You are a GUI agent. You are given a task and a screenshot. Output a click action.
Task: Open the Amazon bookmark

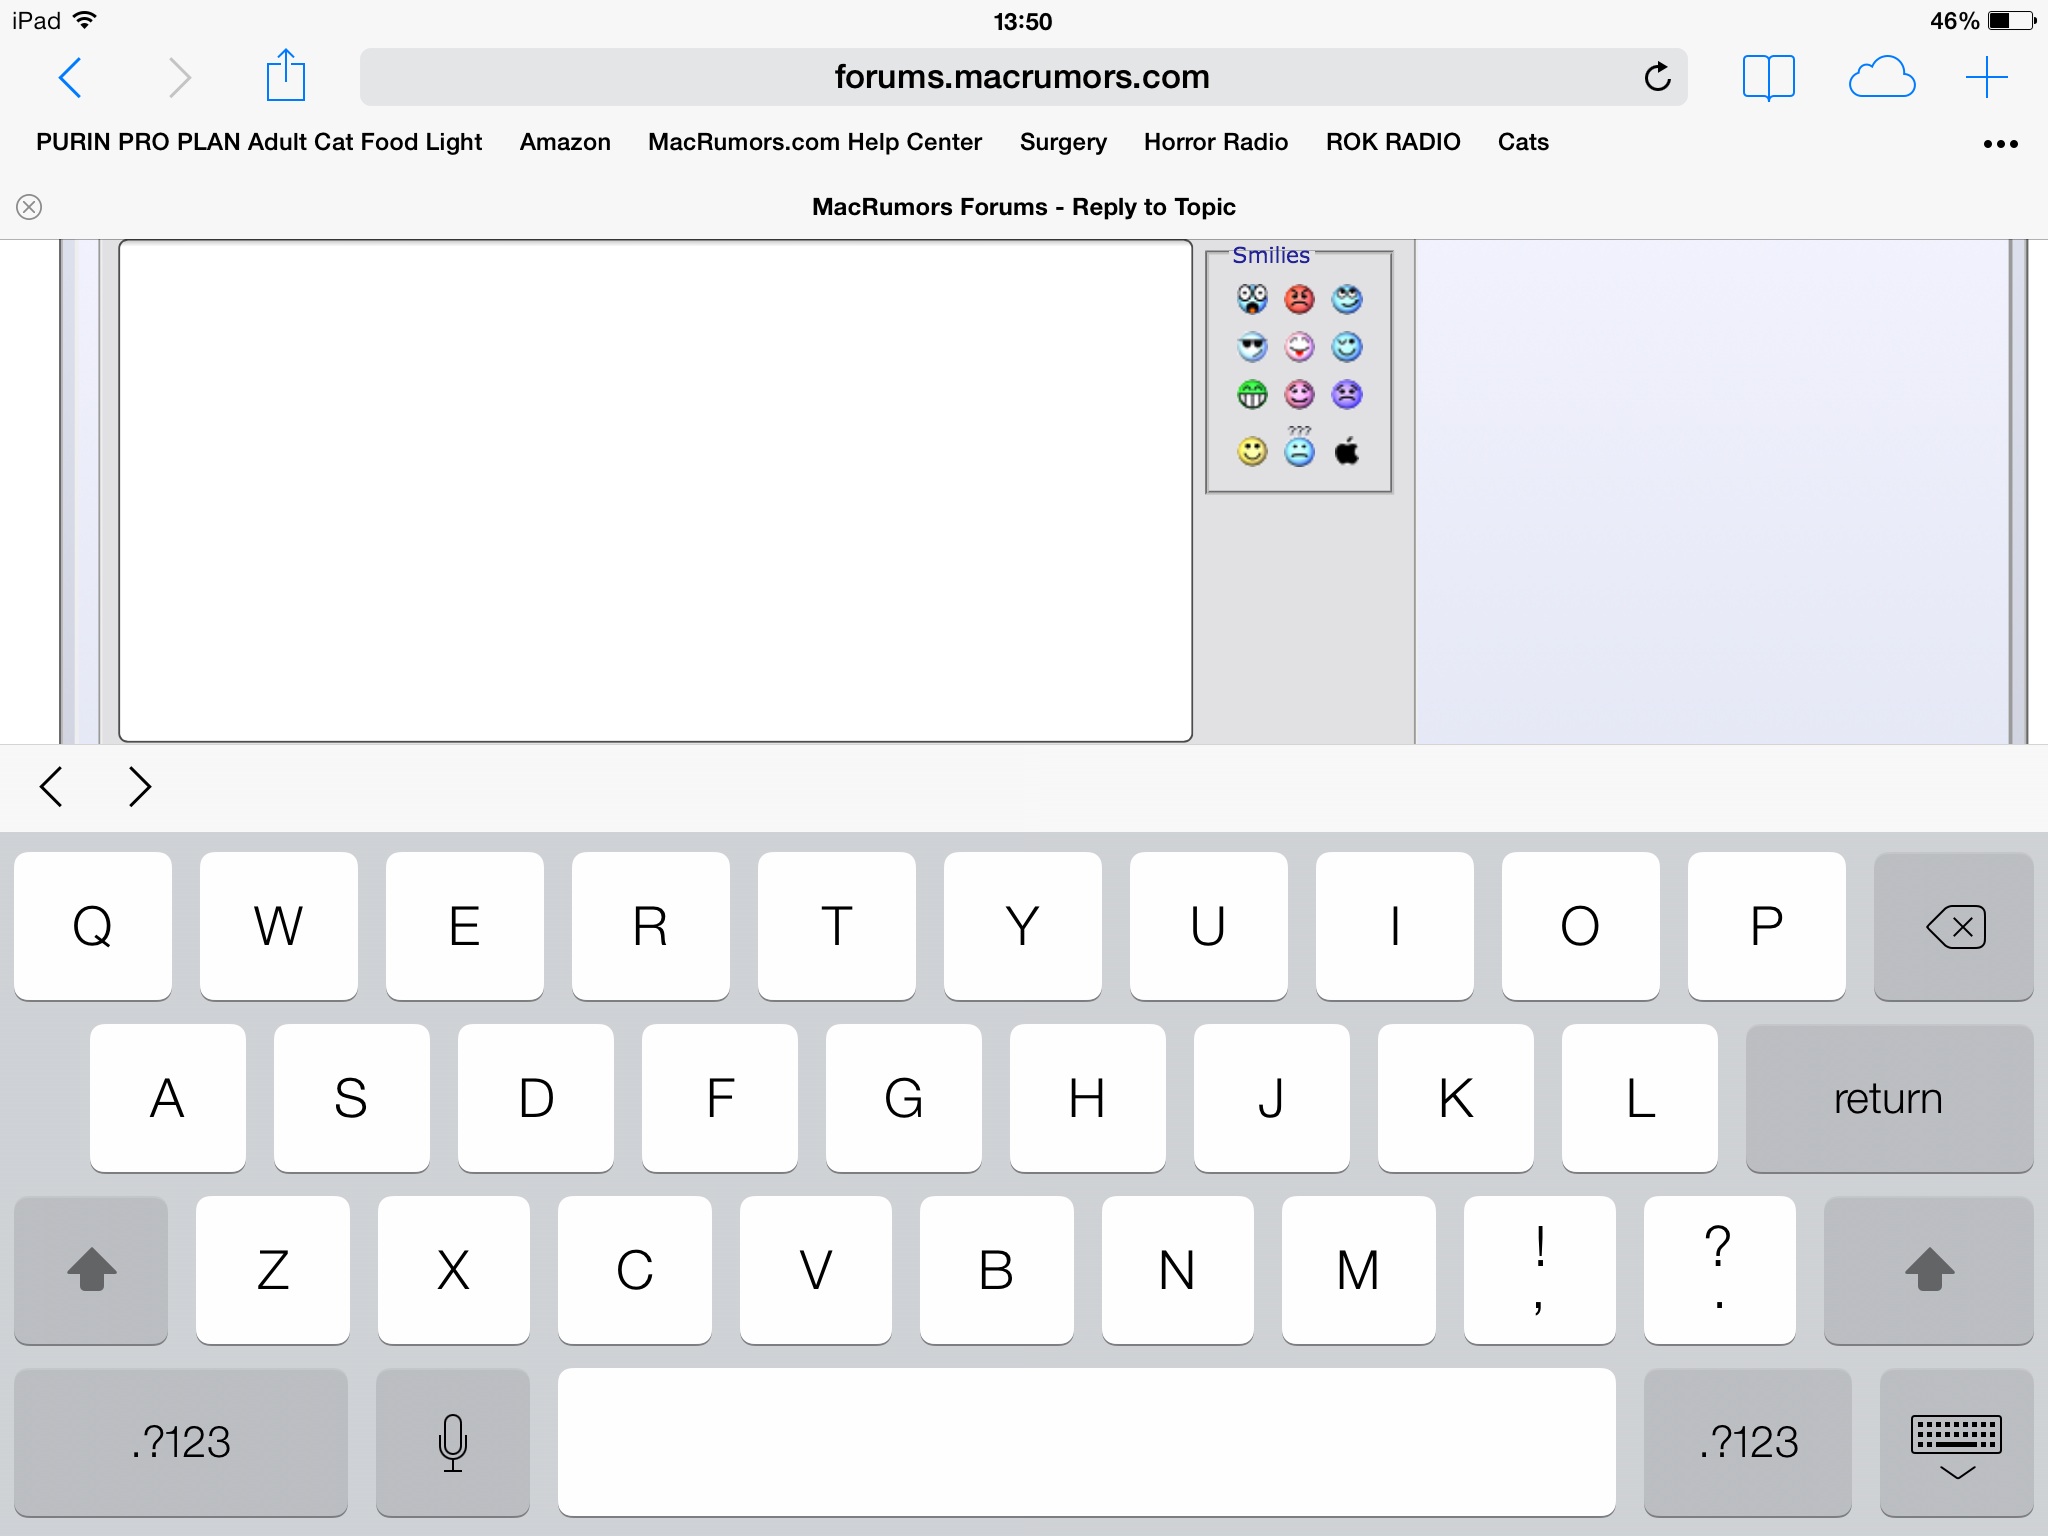tap(565, 142)
